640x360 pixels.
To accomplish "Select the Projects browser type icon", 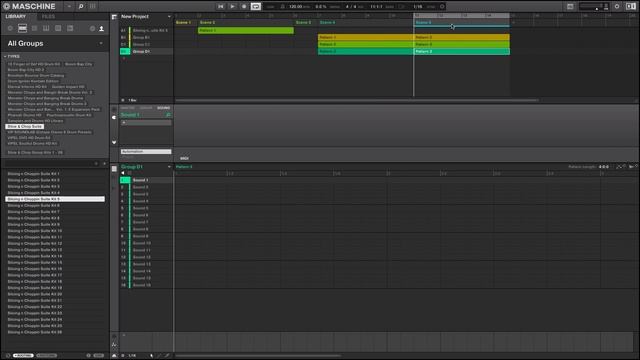I will tap(10, 28).
